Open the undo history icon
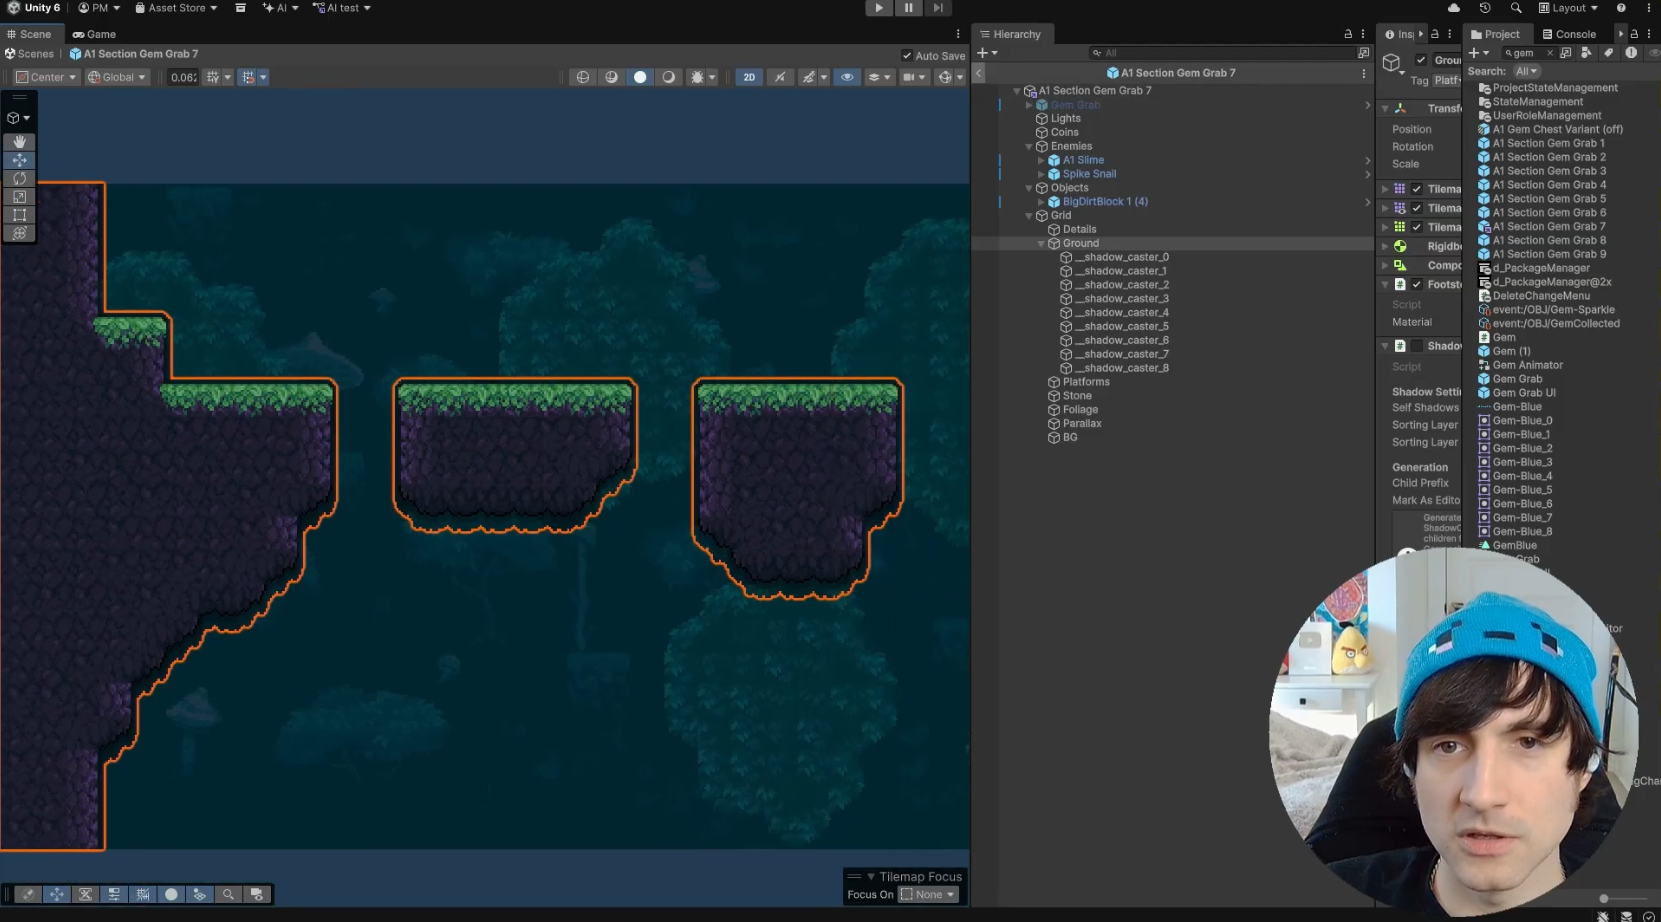Viewport: 1661px width, 922px height. click(1485, 8)
